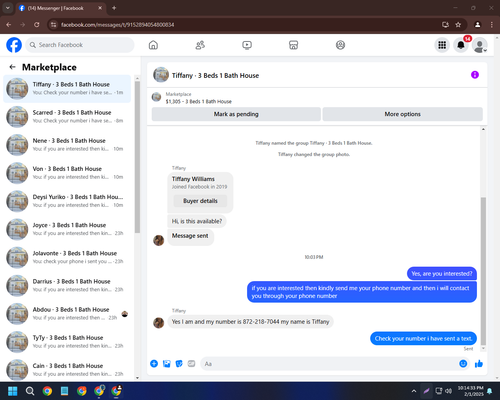Click the 'Yes, are you interested?' message bubble

(x=442, y=274)
